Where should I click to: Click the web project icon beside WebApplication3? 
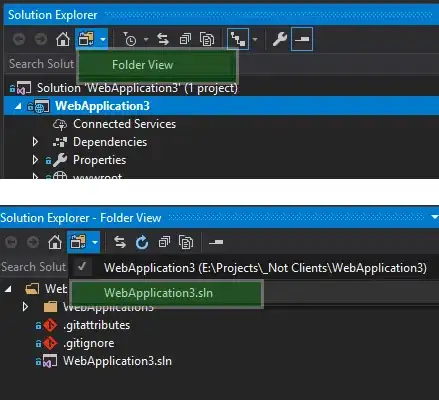tap(42, 106)
